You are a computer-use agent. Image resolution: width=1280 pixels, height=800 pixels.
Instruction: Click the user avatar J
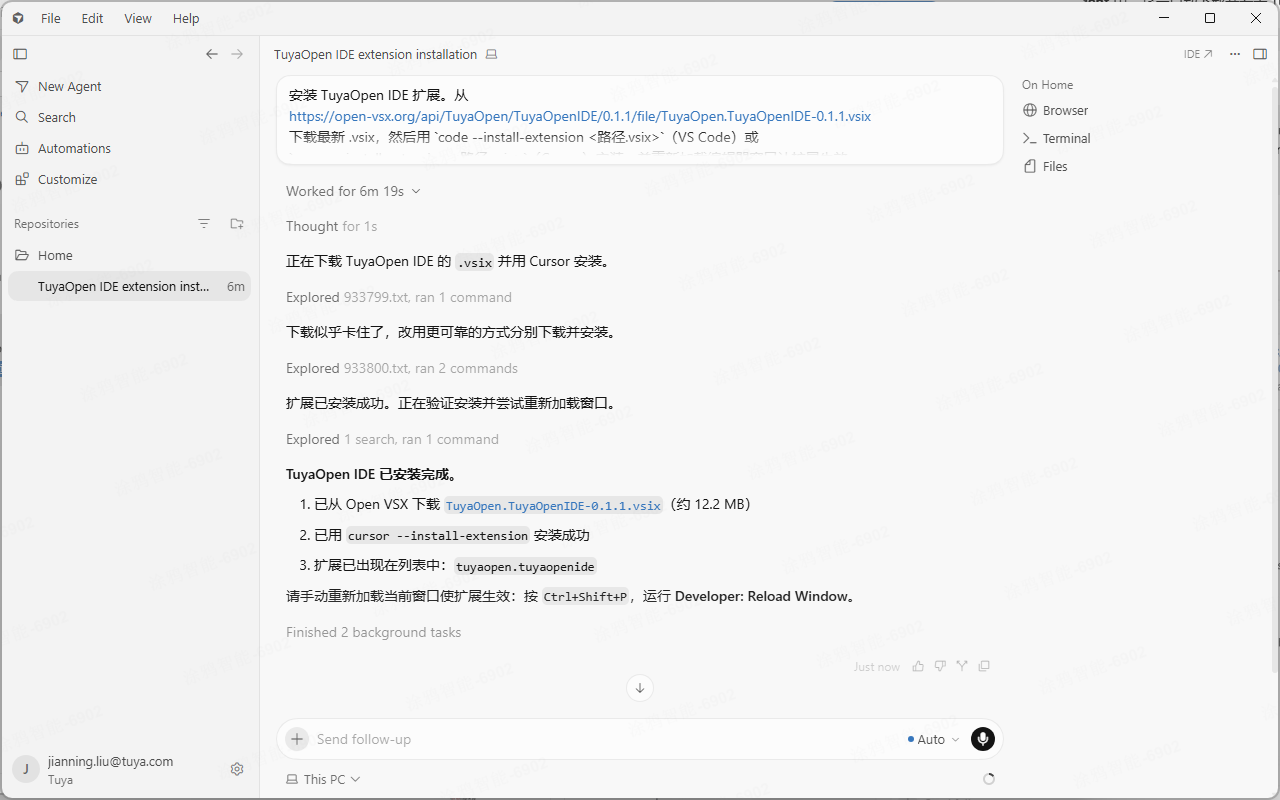point(26,769)
